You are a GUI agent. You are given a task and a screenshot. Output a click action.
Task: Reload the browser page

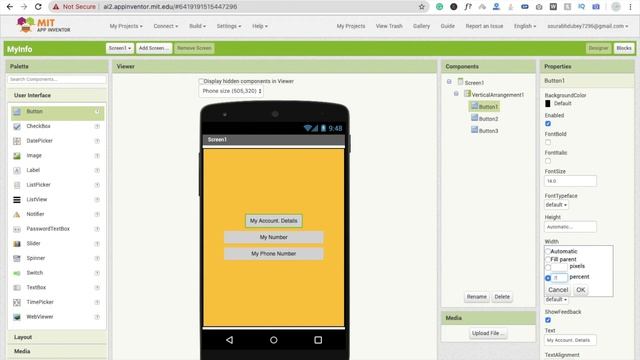click(38, 7)
